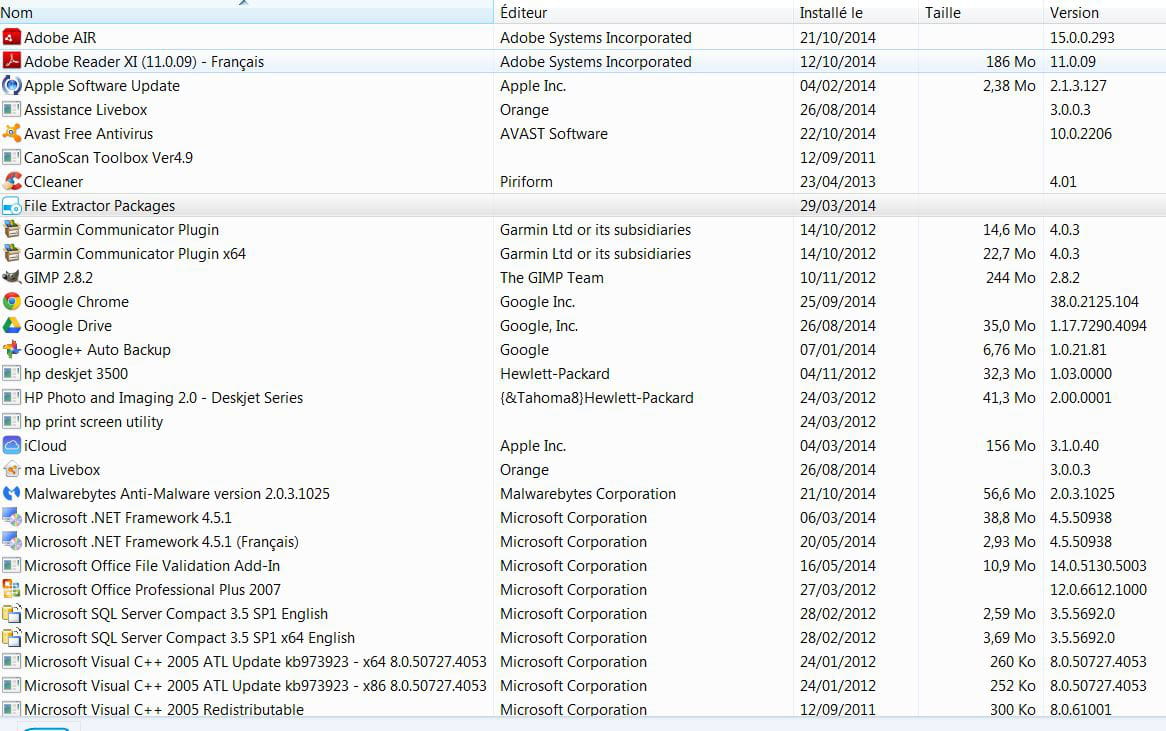This screenshot has height=731, width=1166.
Task: Select File Extractor Packages
Action: click(x=100, y=205)
